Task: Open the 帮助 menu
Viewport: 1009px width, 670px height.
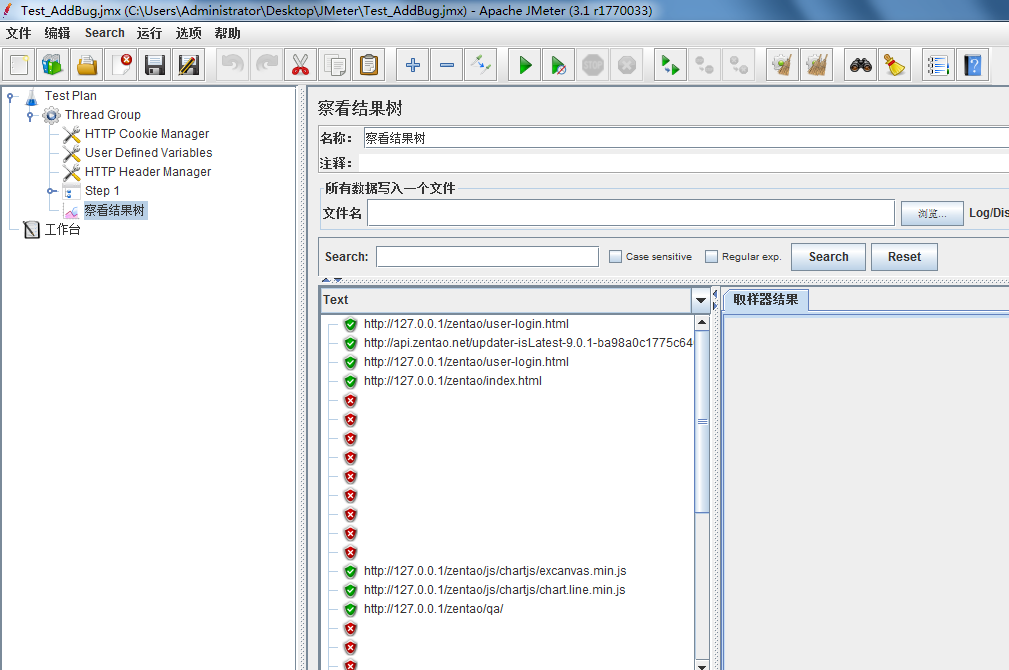Action: coord(227,33)
